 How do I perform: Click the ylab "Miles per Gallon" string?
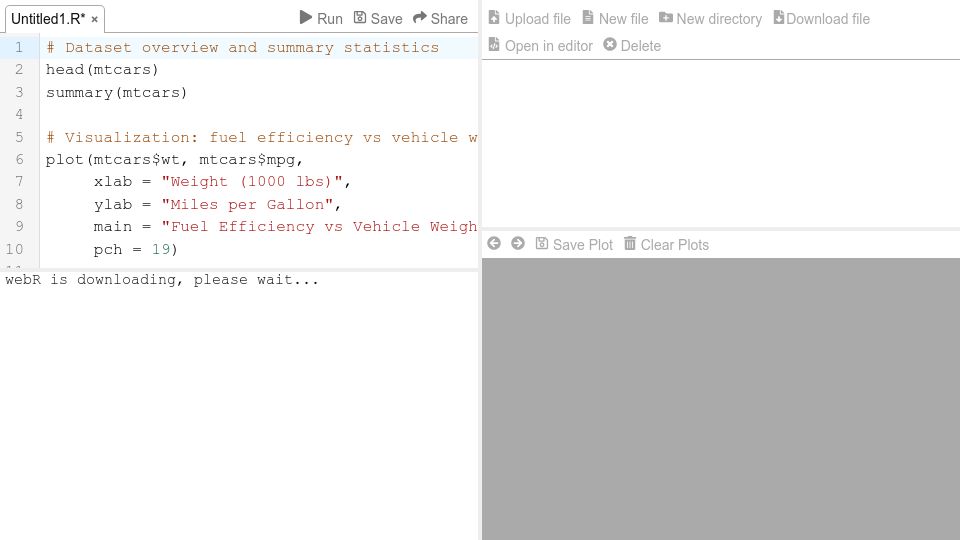247,204
